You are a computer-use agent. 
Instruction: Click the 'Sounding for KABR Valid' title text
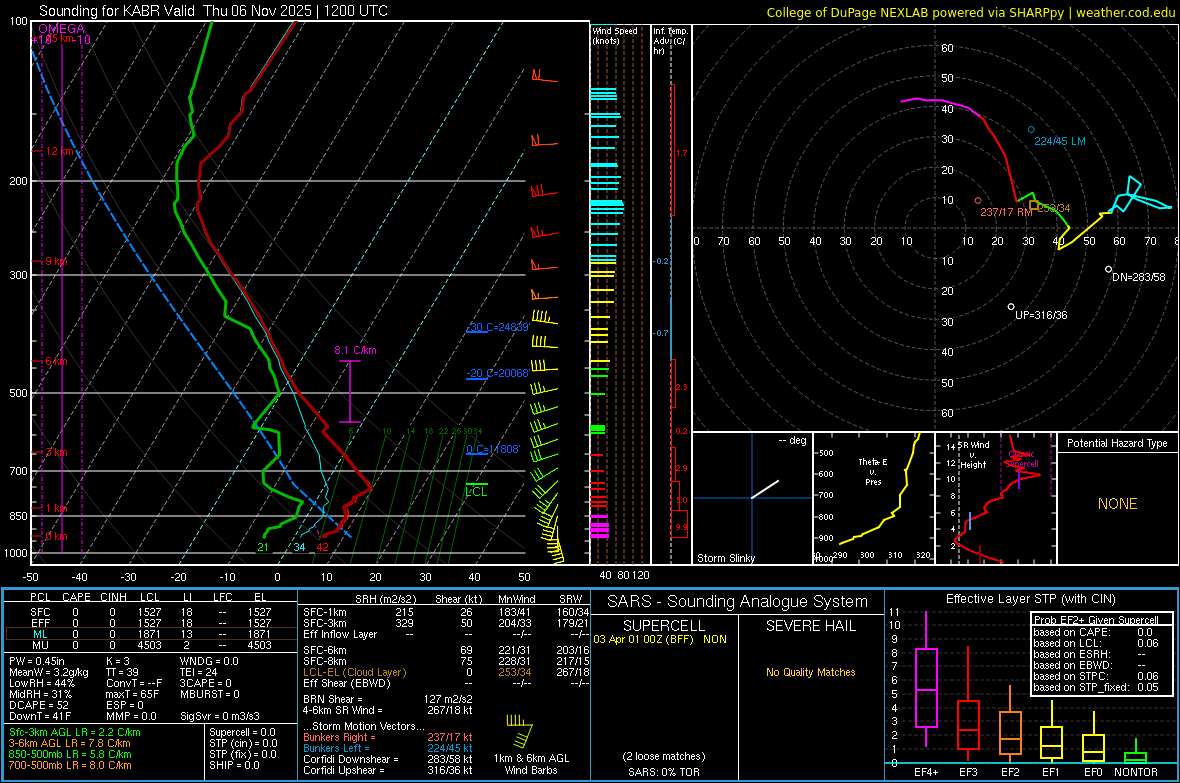(x=117, y=11)
